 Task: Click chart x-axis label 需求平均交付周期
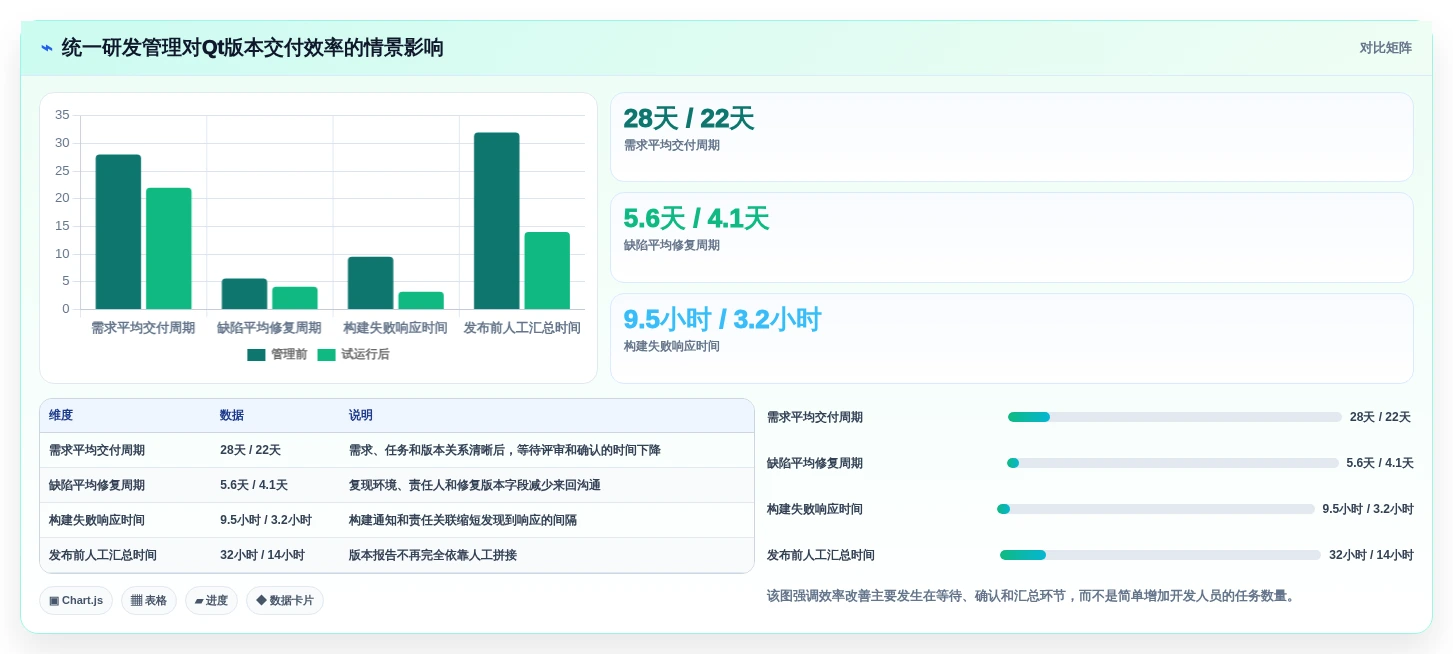143,328
